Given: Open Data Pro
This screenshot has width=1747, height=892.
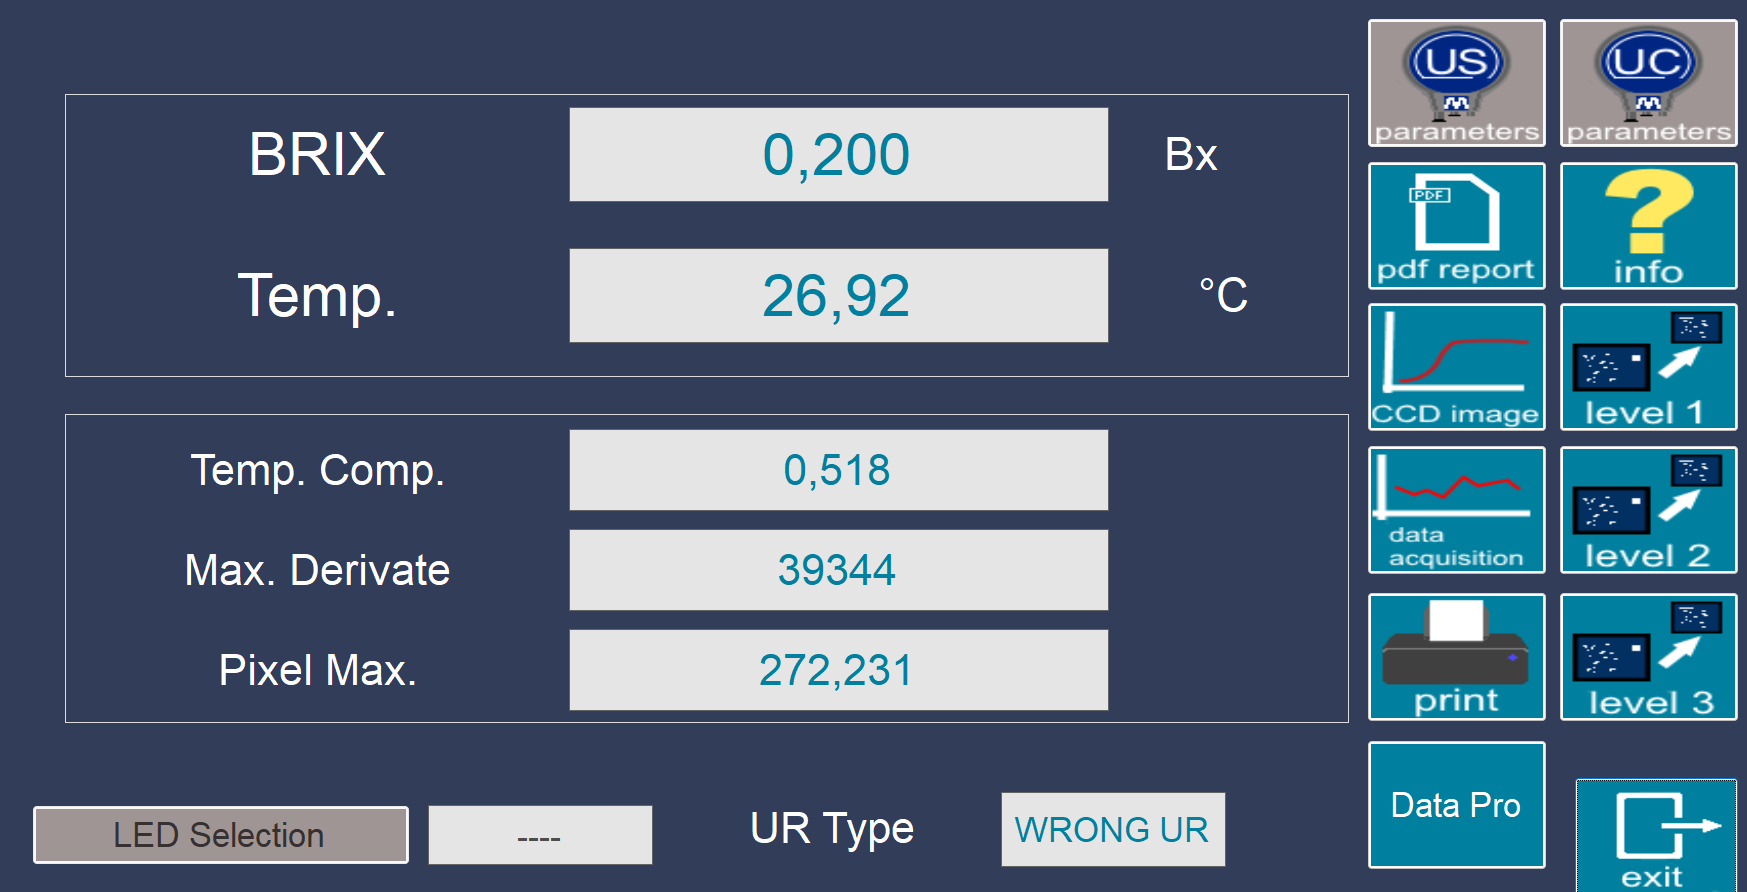Looking at the screenshot, I should coord(1456,805).
